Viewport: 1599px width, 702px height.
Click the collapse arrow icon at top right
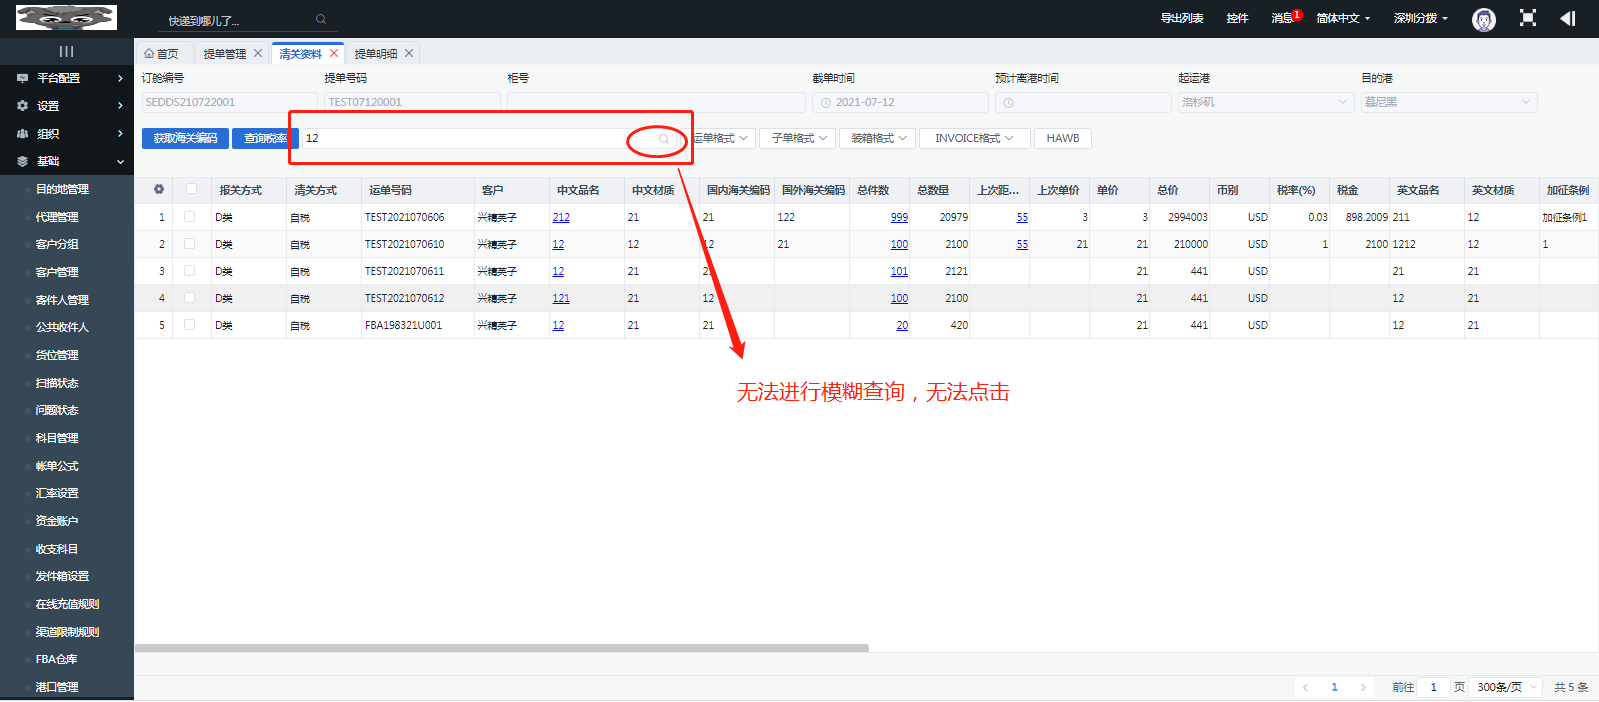click(x=1567, y=18)
